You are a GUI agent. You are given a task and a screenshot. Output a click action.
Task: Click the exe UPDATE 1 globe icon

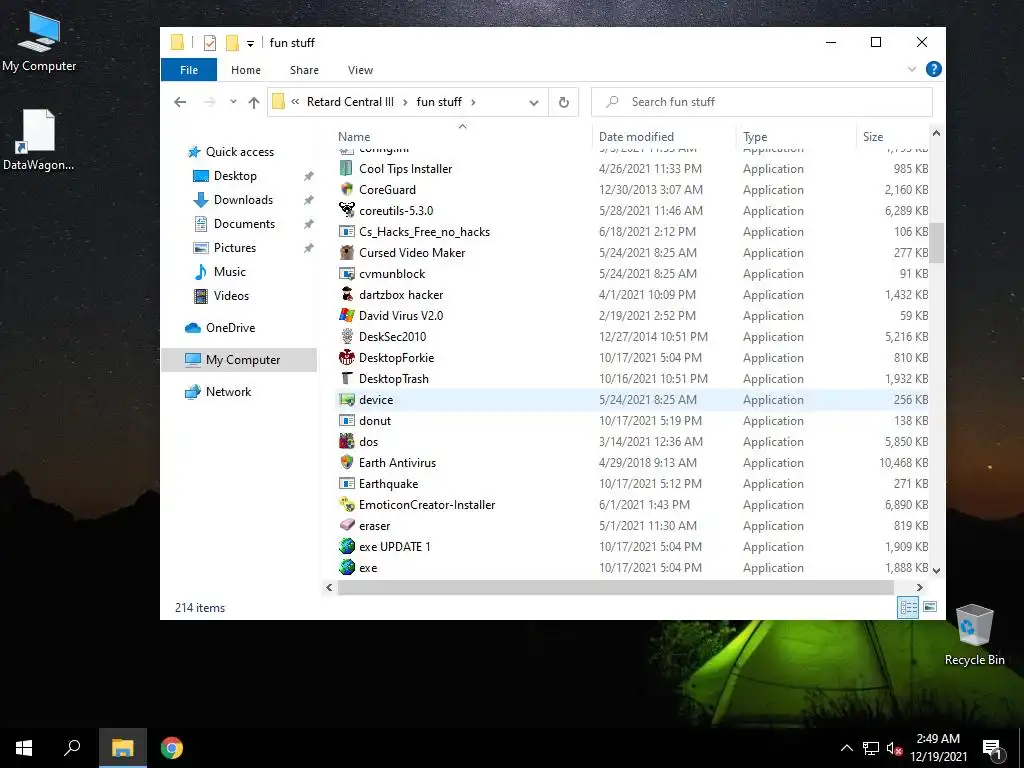(346, 547)
